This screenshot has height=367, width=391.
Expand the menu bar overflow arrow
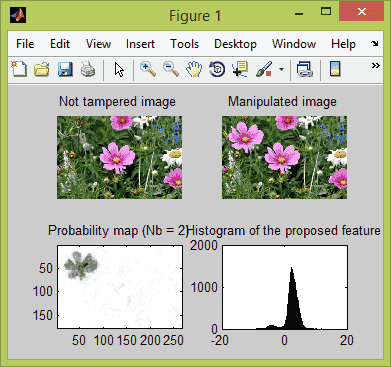click(x=375, y=44)
